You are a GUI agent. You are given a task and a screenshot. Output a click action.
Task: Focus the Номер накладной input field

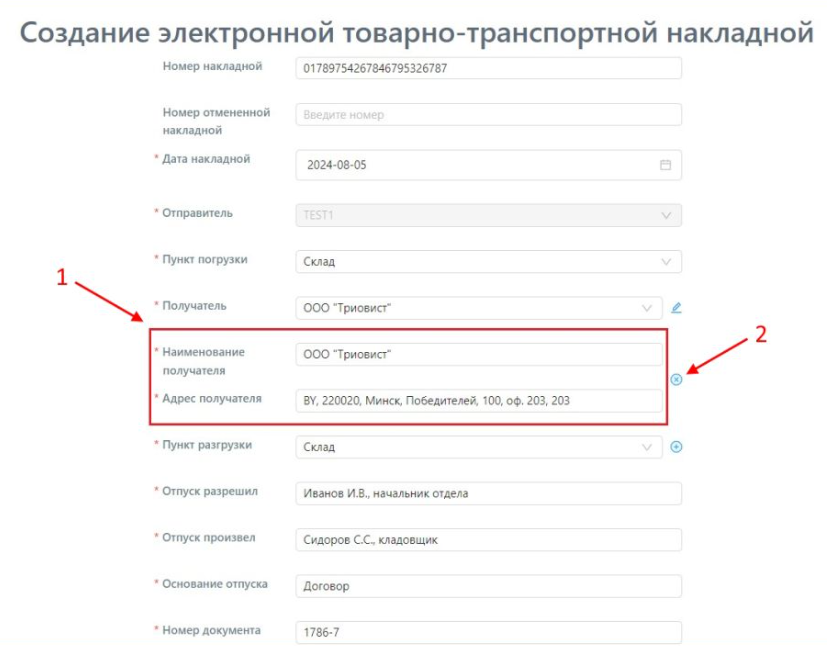point(488,68)
